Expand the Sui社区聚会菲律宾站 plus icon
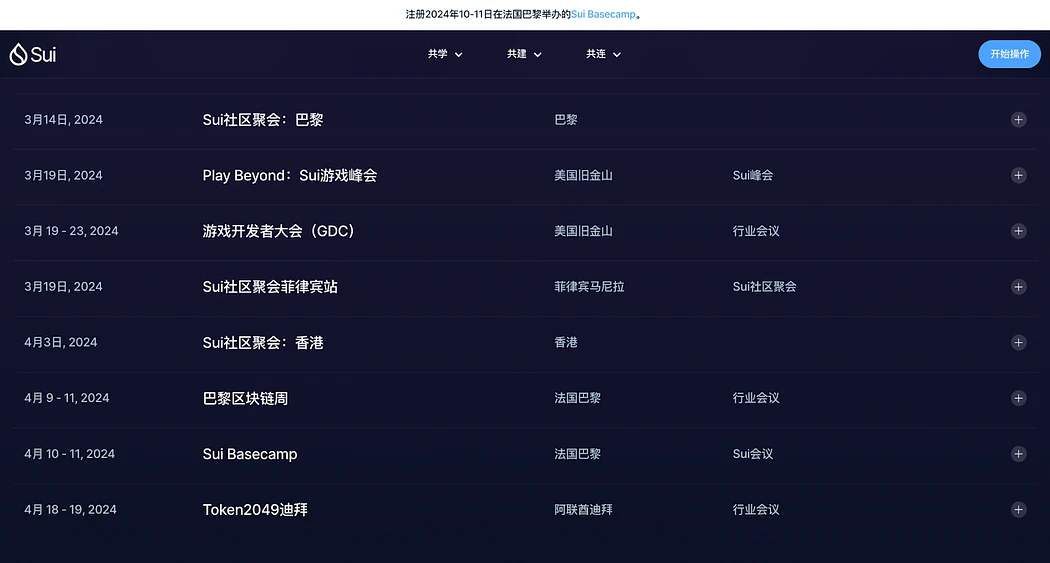Image resolution: width=1050 pixels, height=563 pixels. [1019, 287]
